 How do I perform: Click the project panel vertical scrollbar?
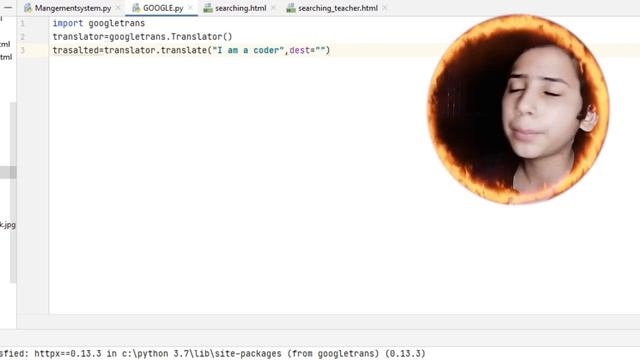click(x=13, y=192)
